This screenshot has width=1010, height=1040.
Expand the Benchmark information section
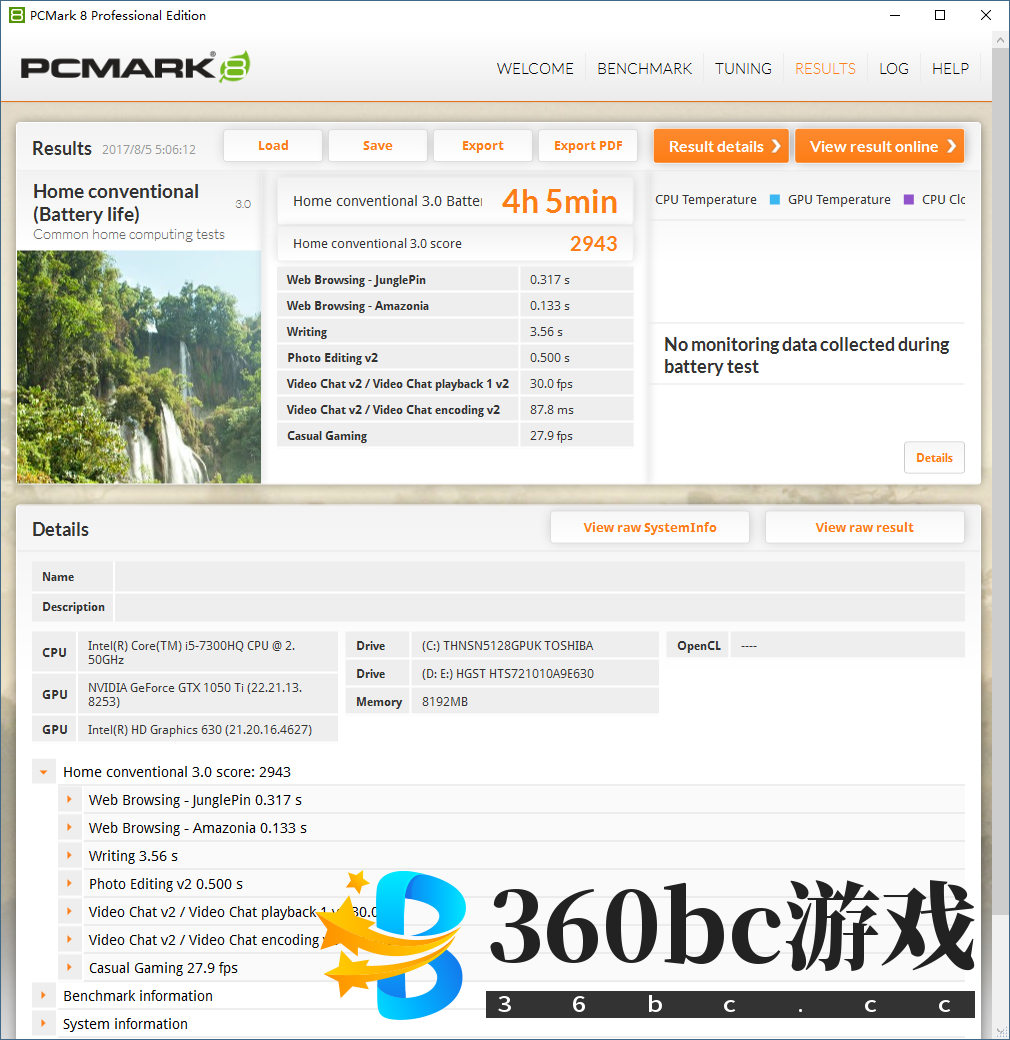(x=44, y=996)
